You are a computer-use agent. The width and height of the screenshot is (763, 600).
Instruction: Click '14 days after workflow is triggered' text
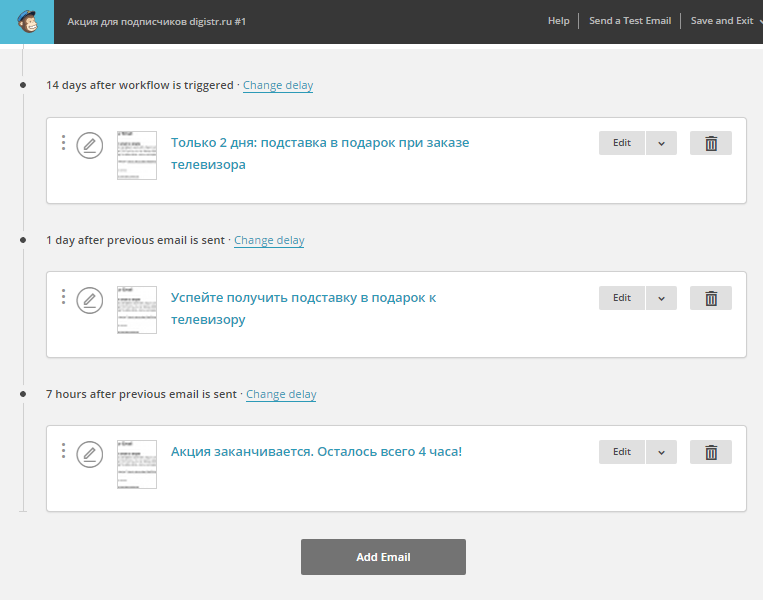click(140, 85)
